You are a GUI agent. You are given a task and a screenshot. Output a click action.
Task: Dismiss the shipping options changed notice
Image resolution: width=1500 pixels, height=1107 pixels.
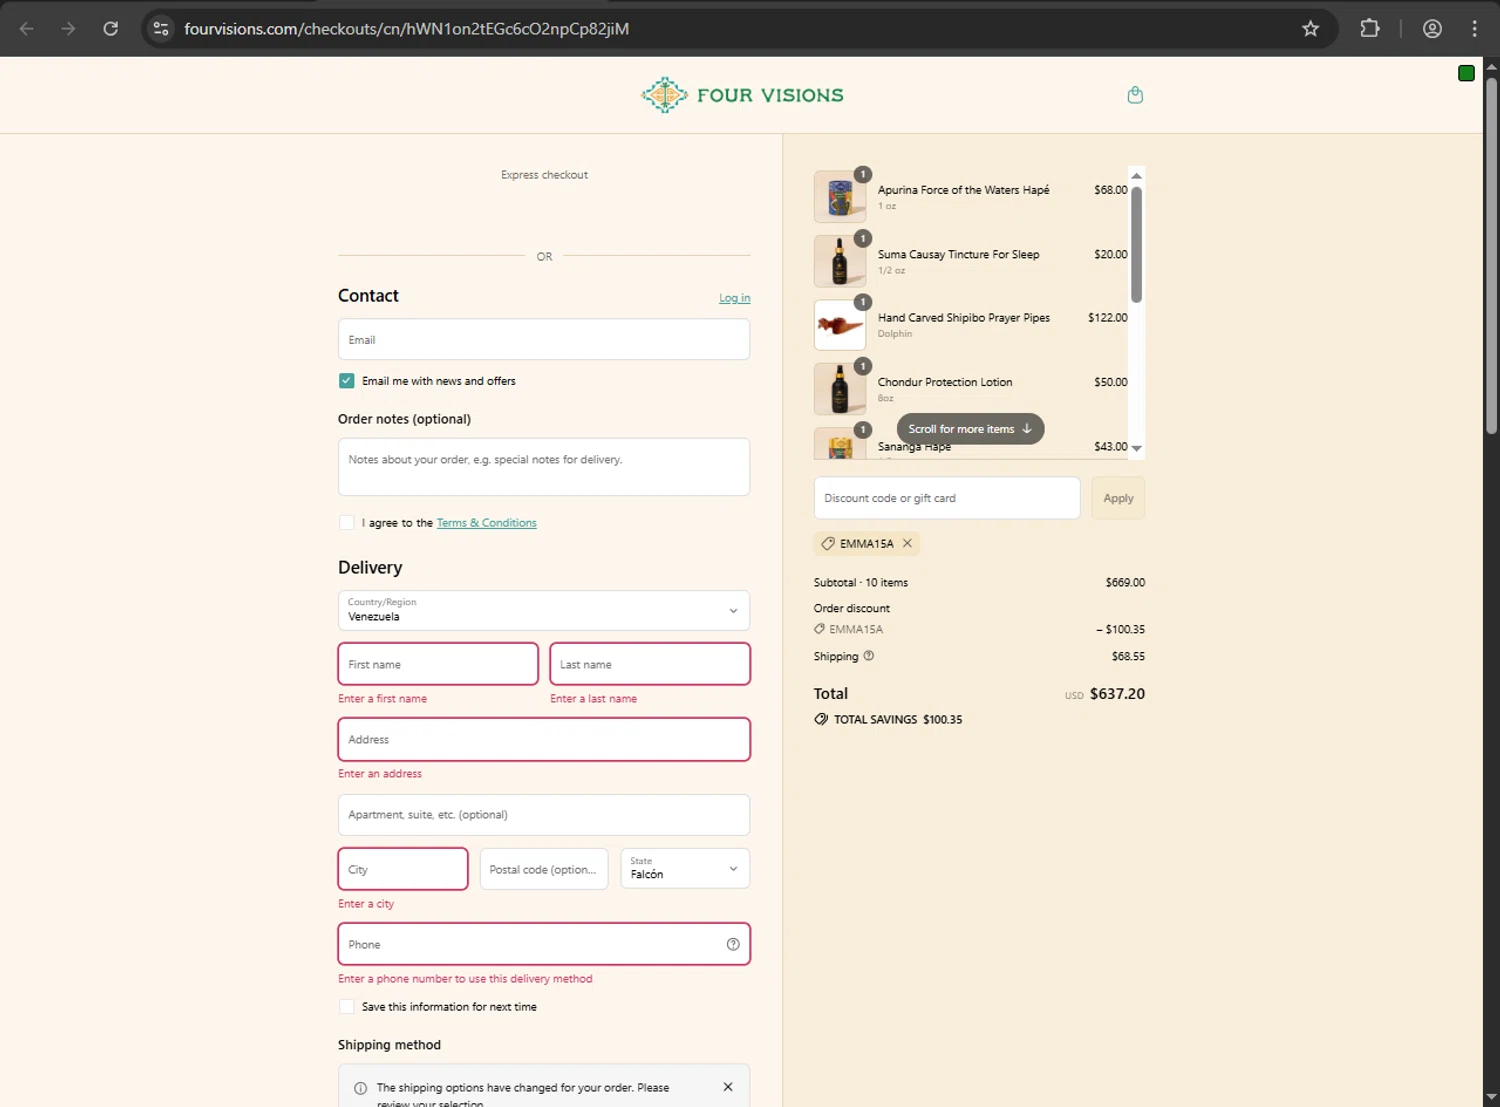pos(728,1087)
